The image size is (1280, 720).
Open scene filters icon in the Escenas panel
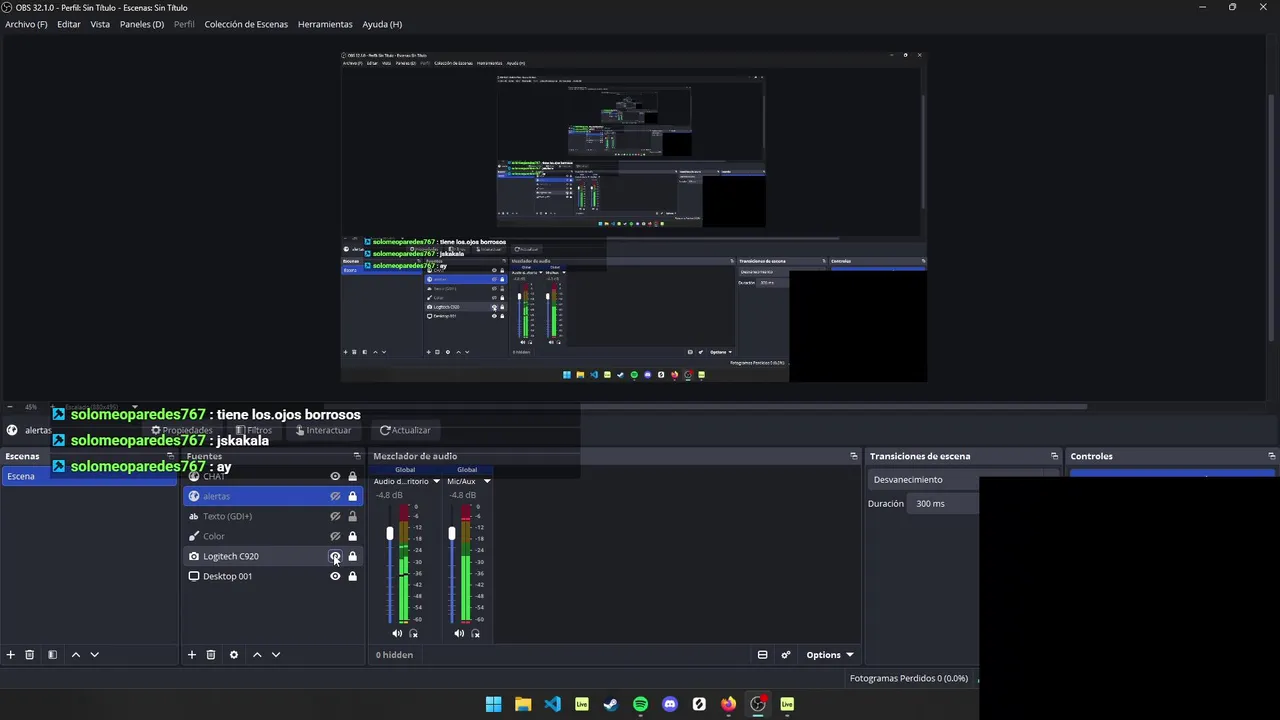click(x=52, y=655)
